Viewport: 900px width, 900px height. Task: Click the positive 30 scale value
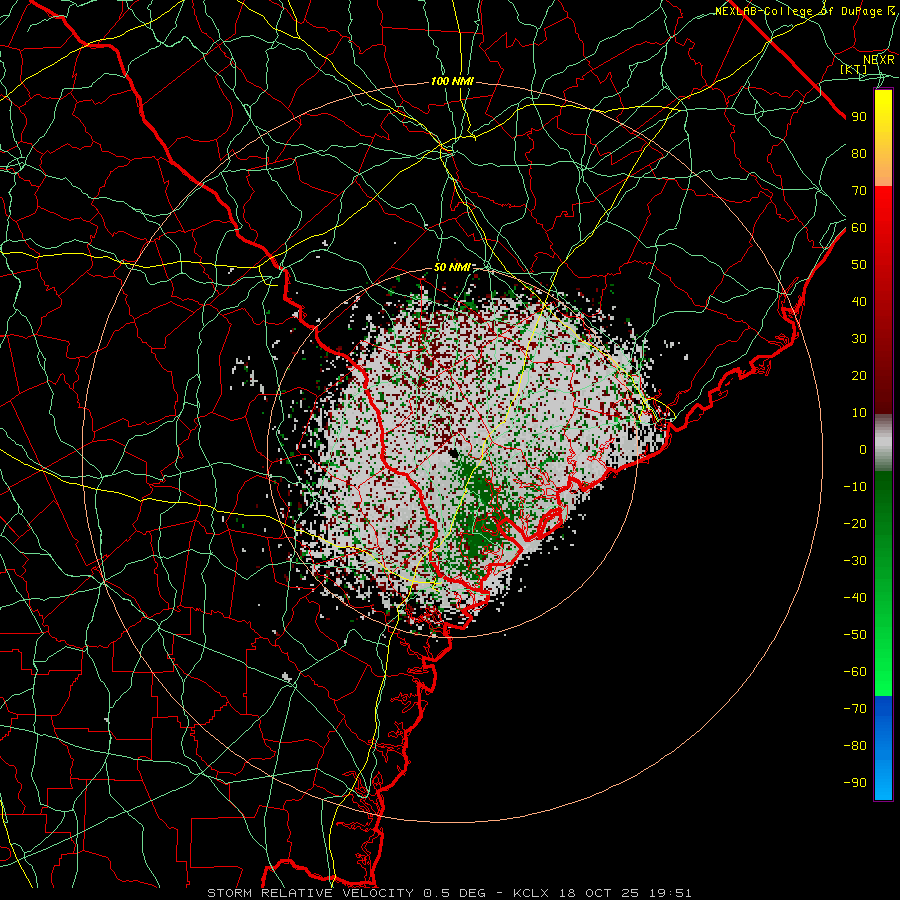[x=859, y=339]
